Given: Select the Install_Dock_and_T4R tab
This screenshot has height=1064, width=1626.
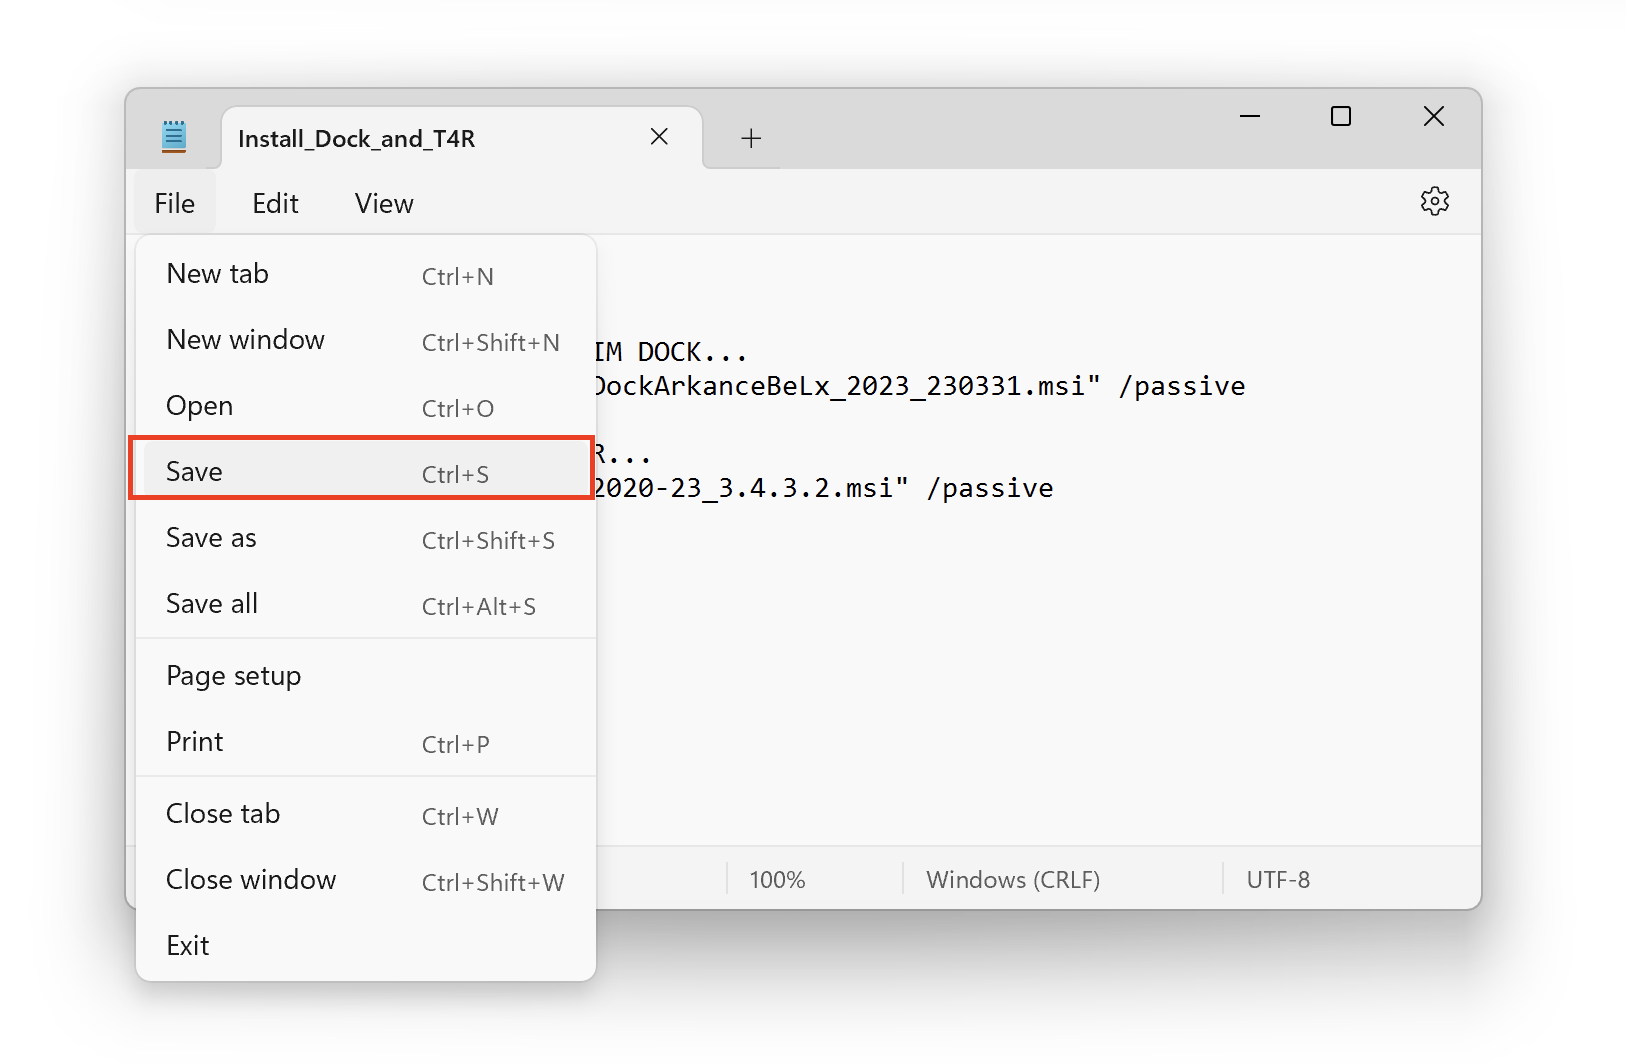Looking at the screenshot, I should click(400, 138).
